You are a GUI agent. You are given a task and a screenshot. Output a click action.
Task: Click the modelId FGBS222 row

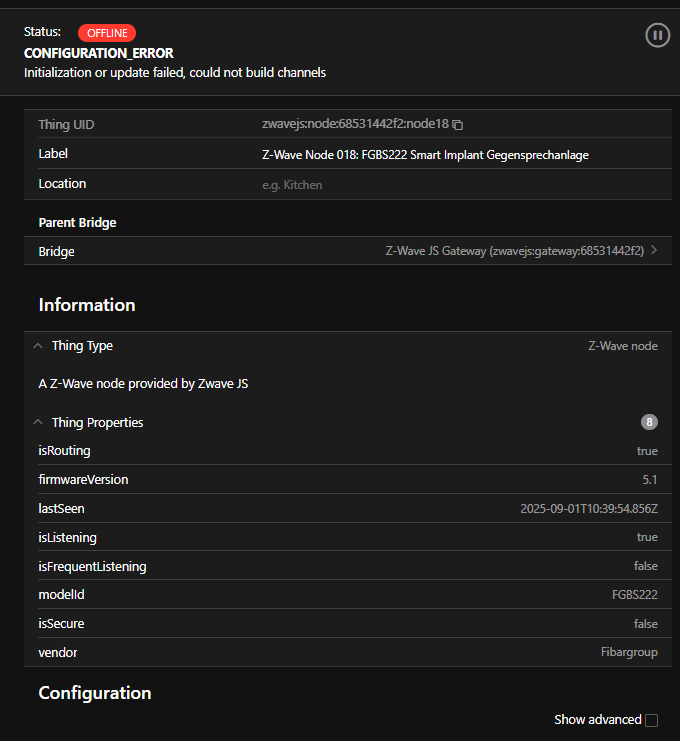click(347, 595)
